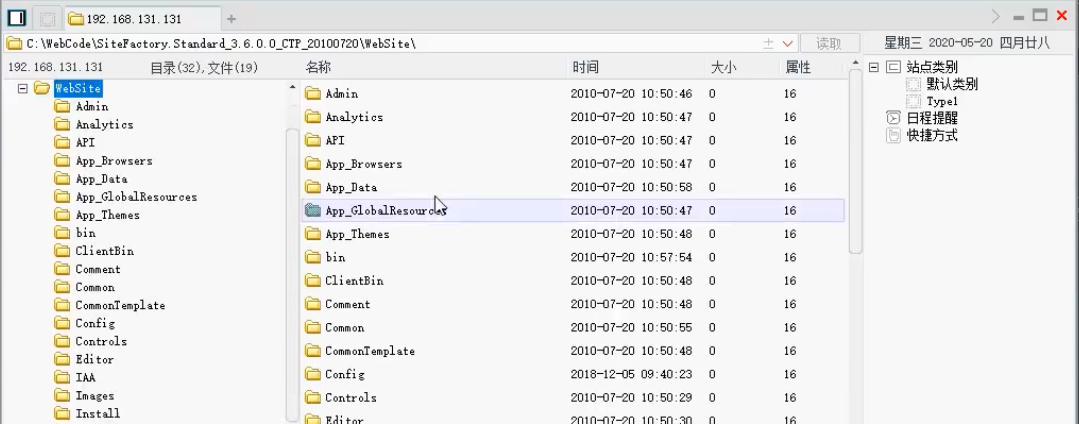Click the 读取 read button
This screenshot has height=424, width=1079.
(829, 43)
